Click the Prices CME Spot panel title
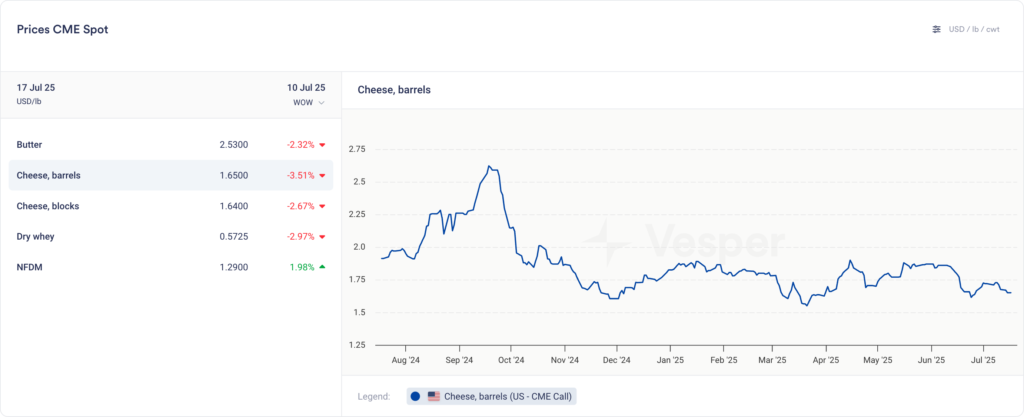The image size is (1024, 417). coord(62,29)
